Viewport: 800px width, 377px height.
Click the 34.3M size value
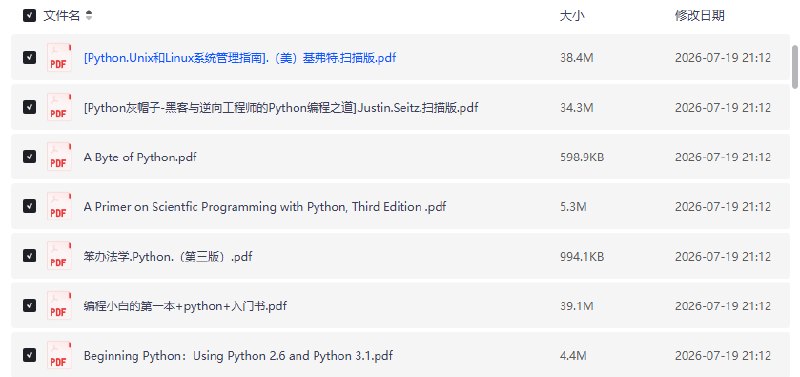point(577,108)
